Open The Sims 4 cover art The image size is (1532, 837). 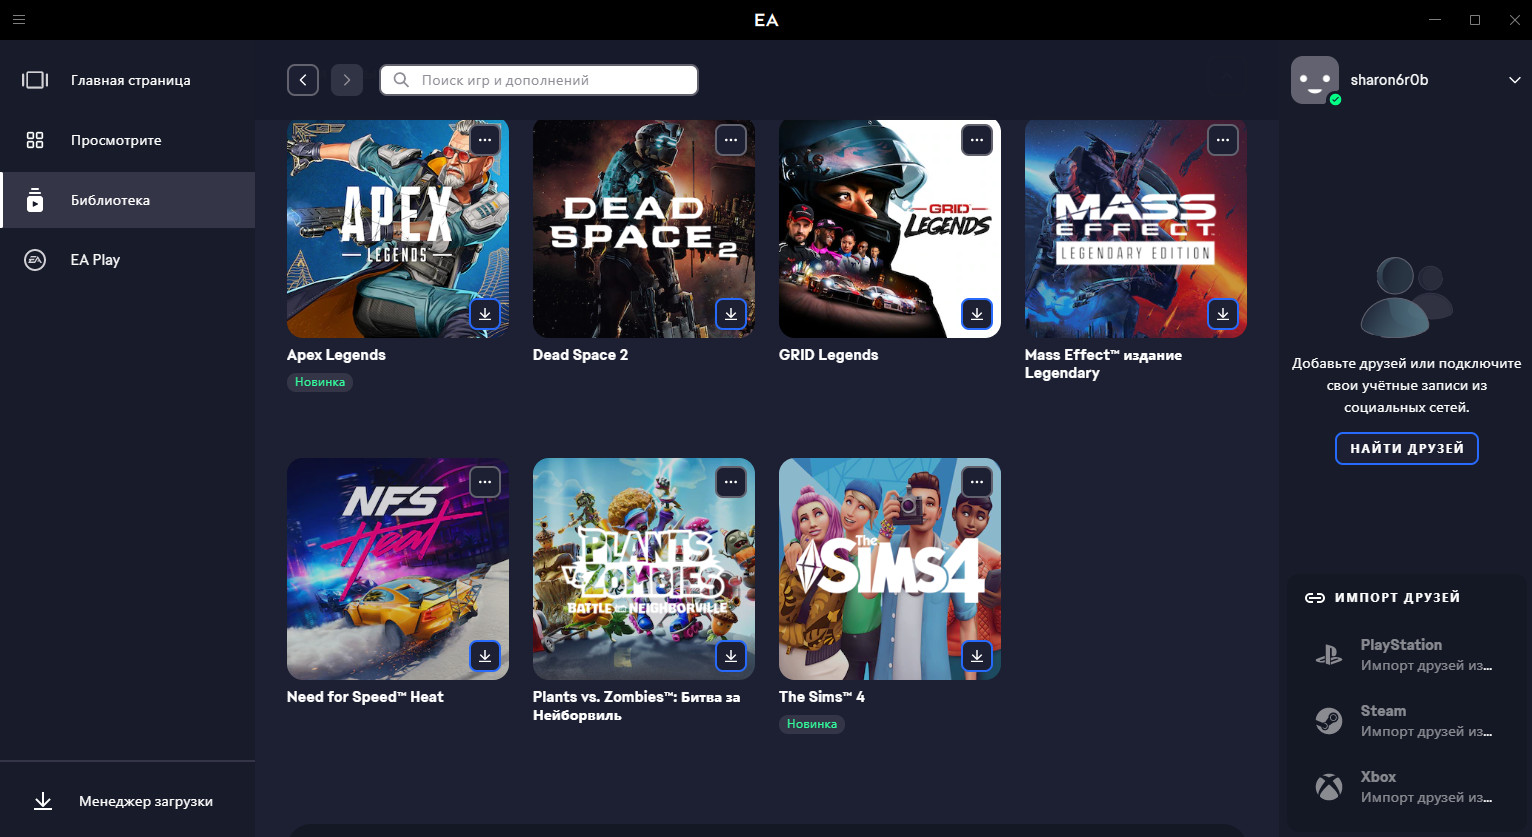[890, 569]
